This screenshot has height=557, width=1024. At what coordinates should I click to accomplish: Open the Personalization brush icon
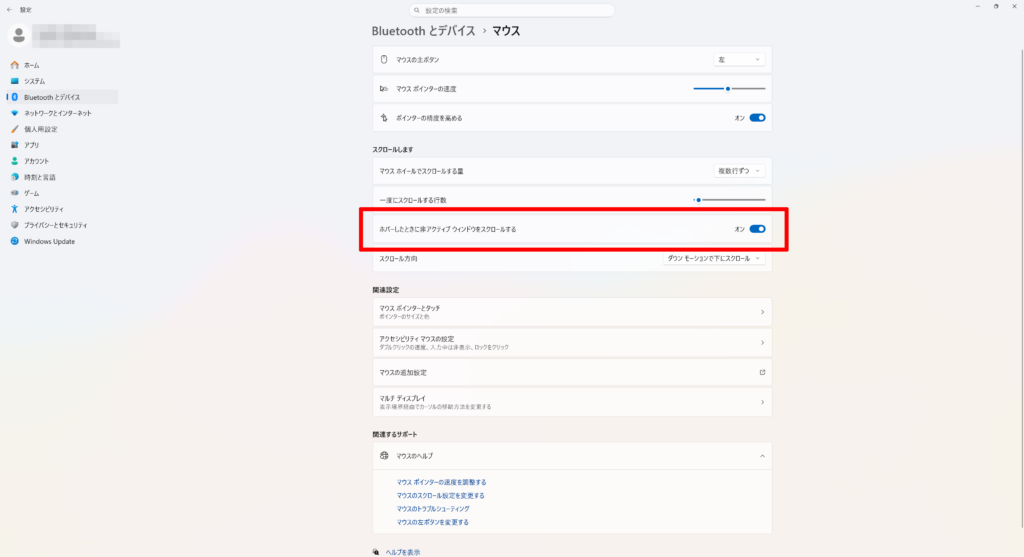(14, 129)
